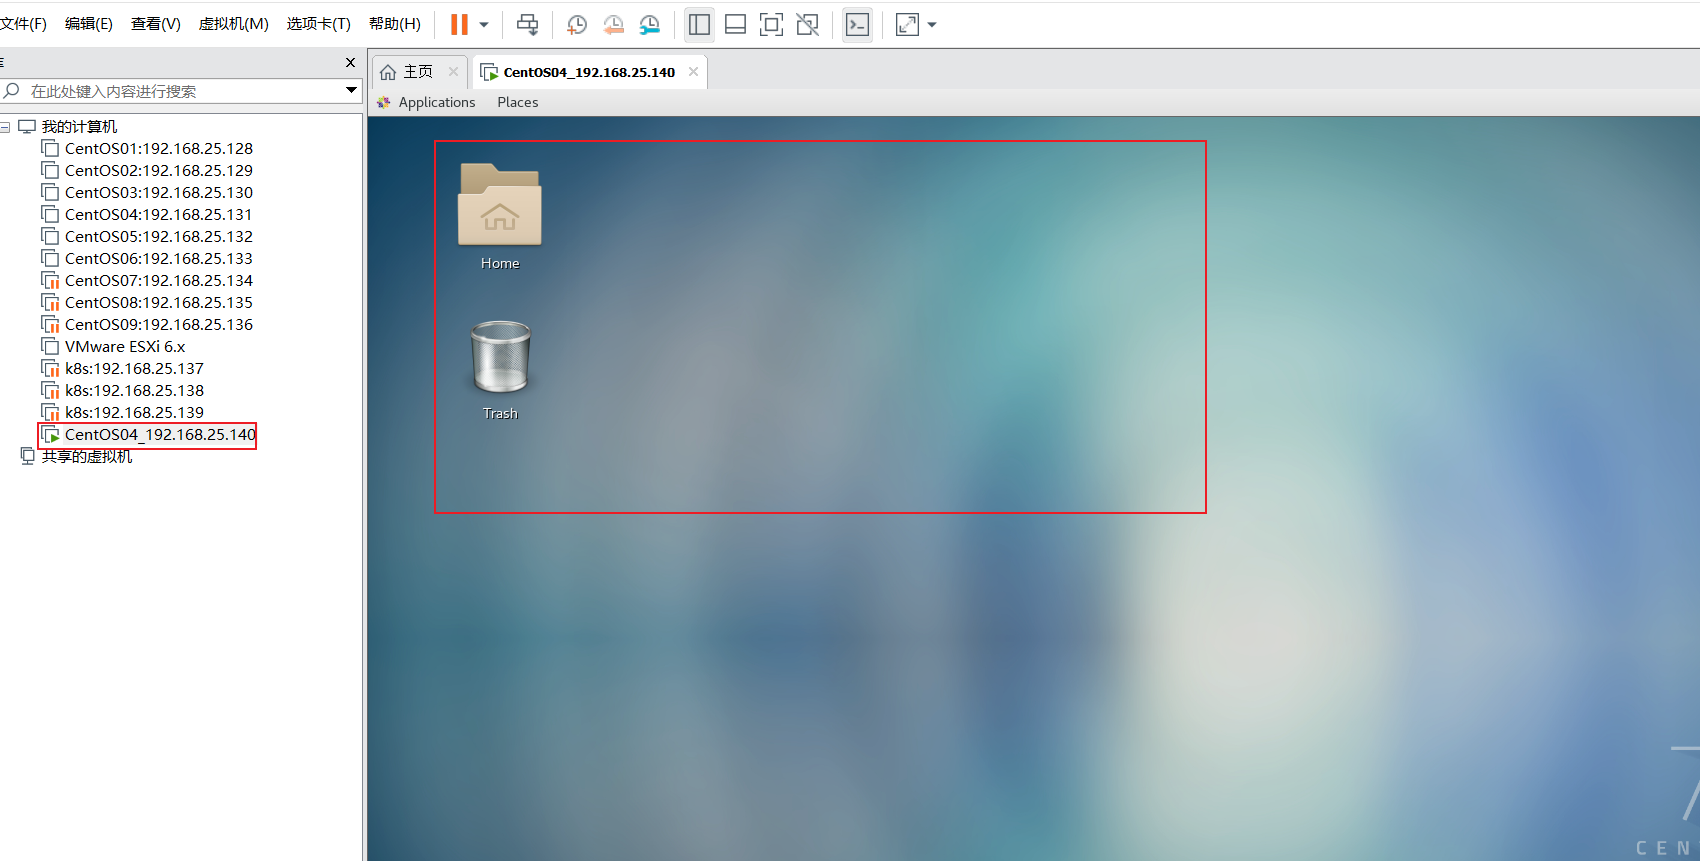
Task: Close the library sidebar with X
Action: (x=350, y=62)
